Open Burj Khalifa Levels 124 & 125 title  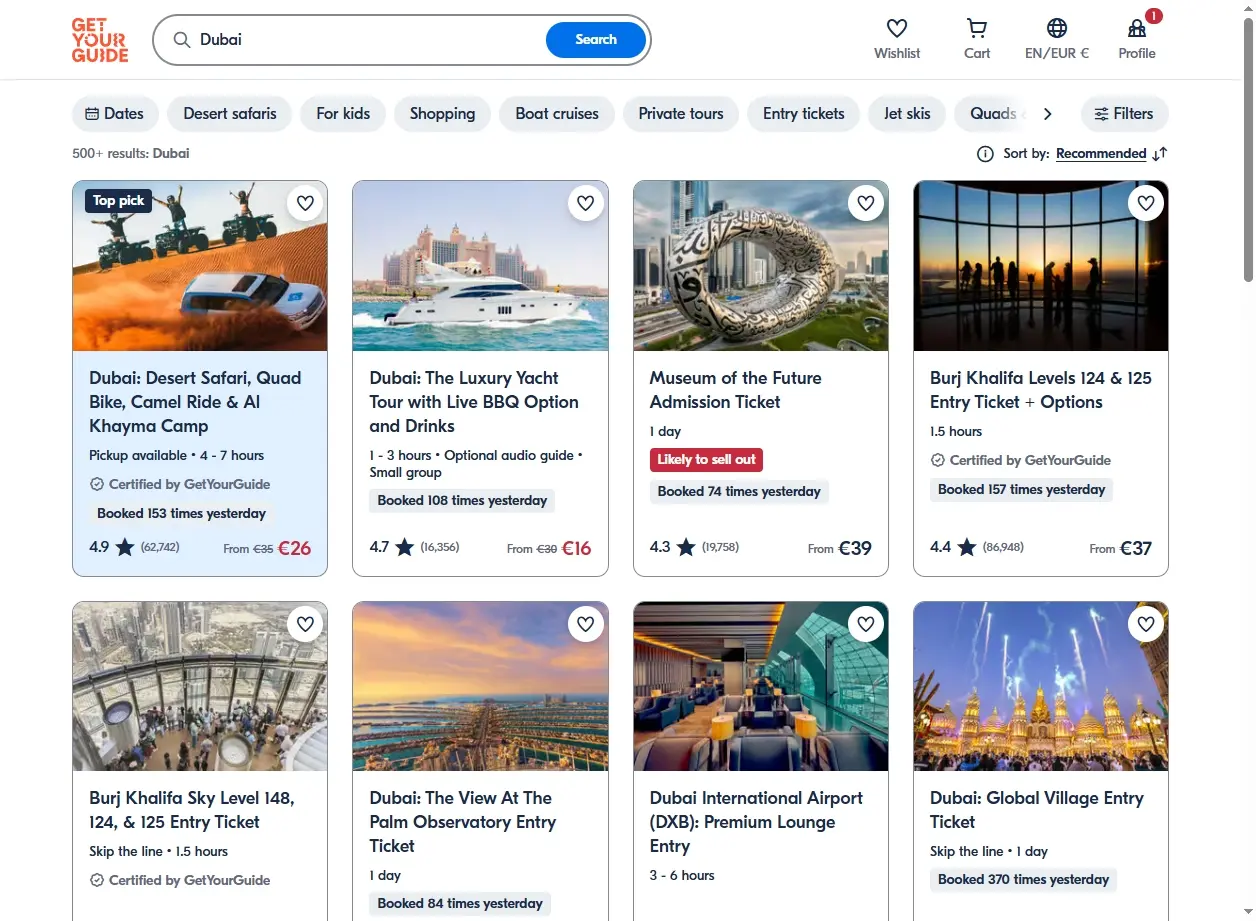coord(1040,390)
